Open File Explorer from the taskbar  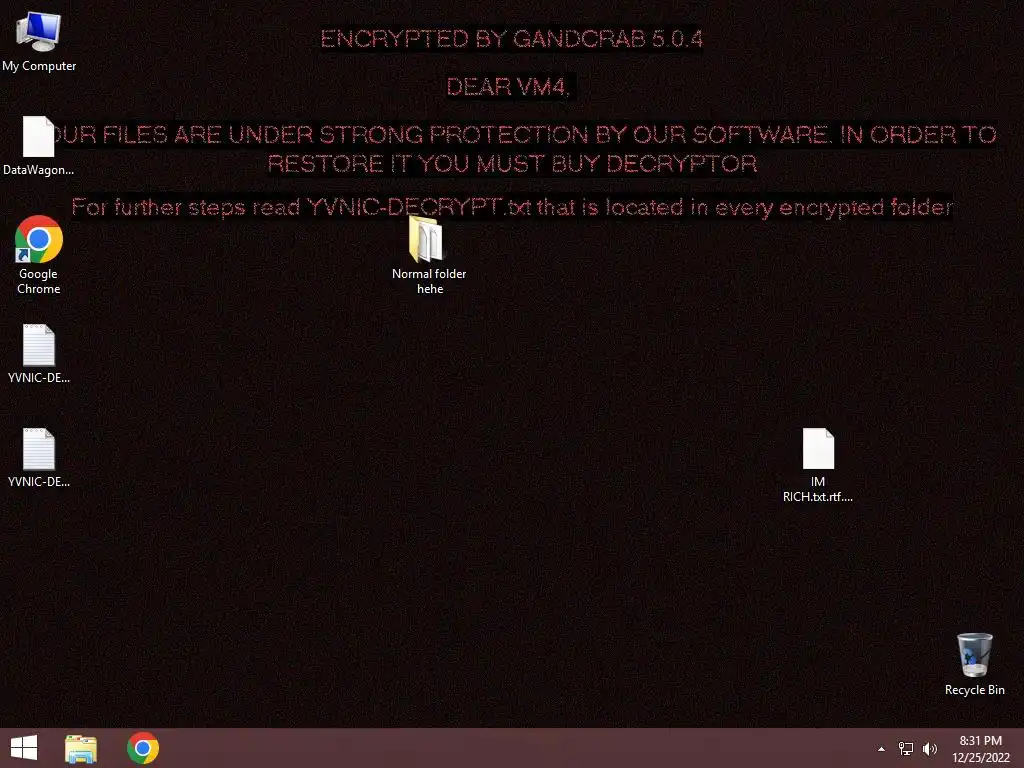[x=81, y=748]
